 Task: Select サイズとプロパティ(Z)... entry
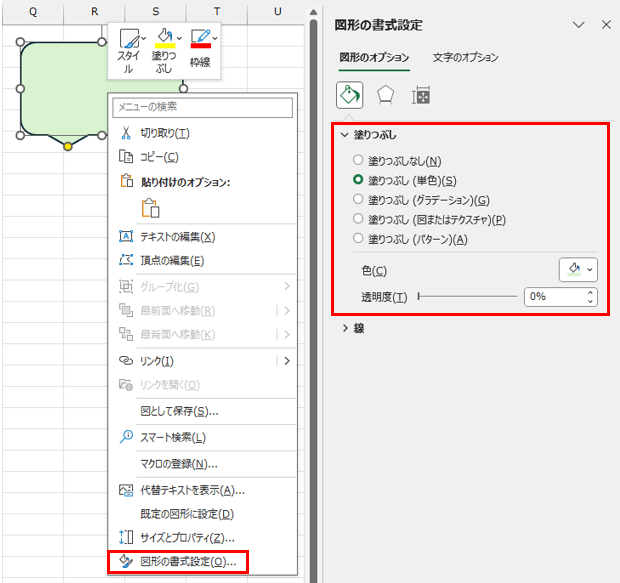[x=202, y=538]
